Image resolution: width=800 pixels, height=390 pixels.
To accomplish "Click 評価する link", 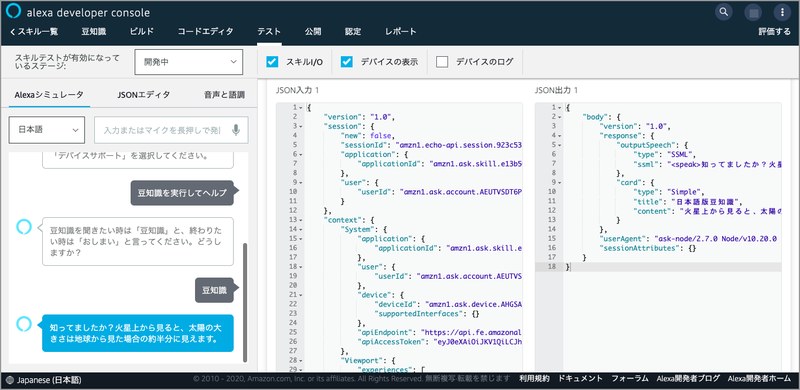I will pos(774,32).
